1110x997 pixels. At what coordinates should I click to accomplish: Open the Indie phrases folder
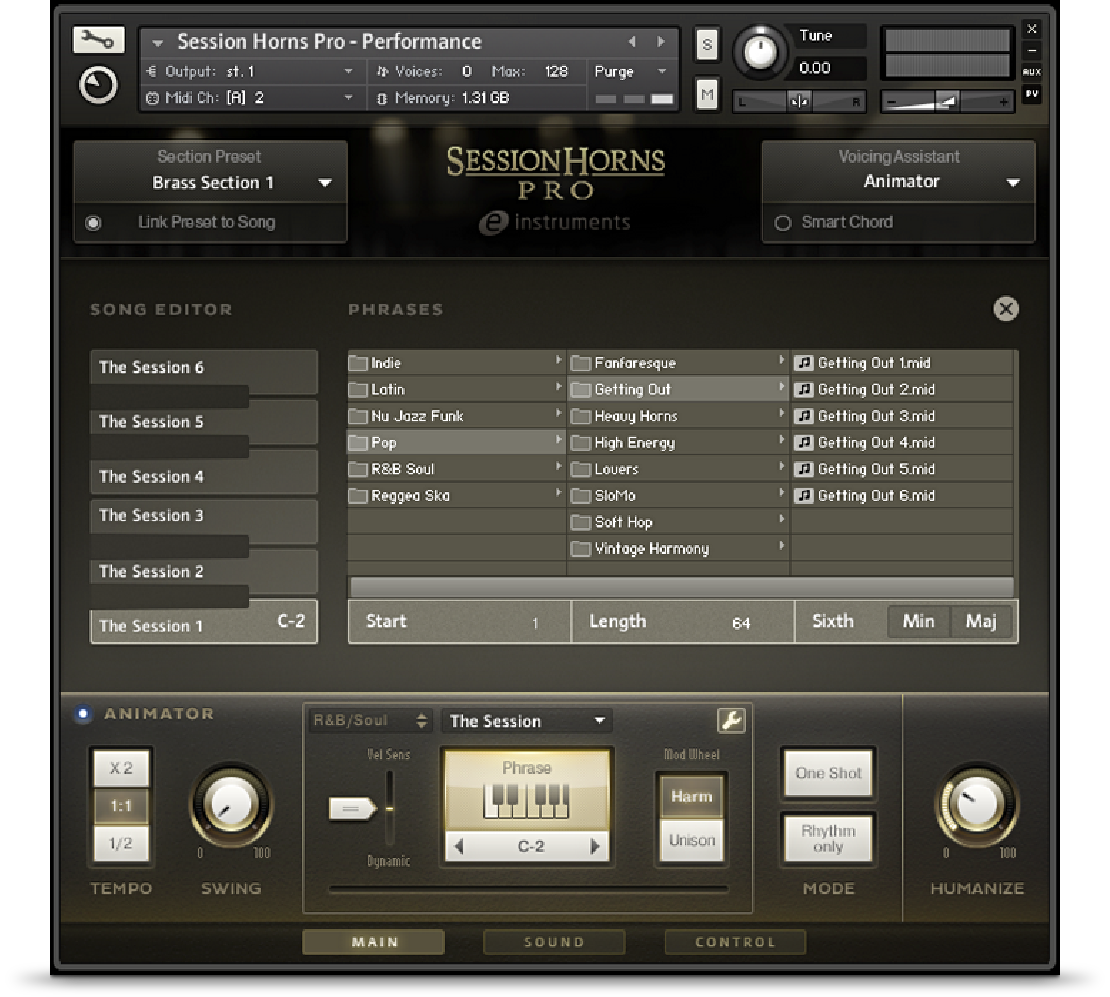(456, 363)
